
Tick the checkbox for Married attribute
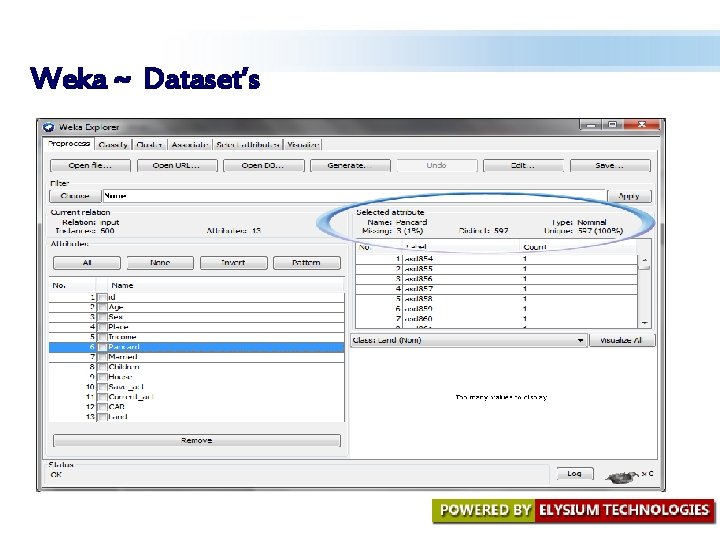click(102, 357)
